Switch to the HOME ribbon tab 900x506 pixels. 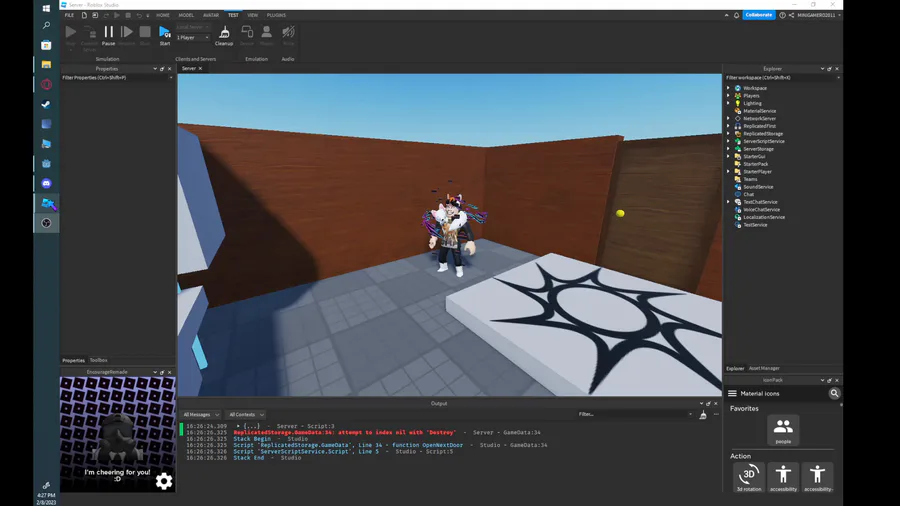(x=163, y=15)
